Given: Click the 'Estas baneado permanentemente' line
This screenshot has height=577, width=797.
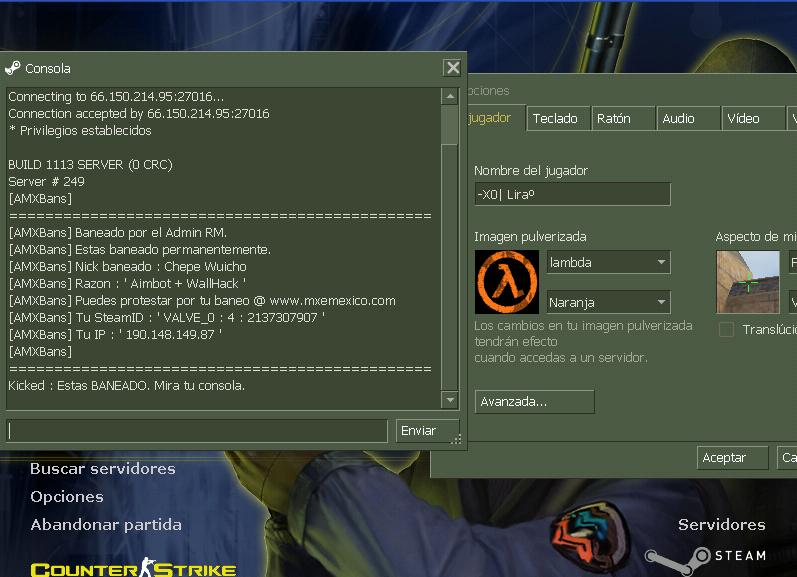Looking at the screenshot, I should pos(140,250).
